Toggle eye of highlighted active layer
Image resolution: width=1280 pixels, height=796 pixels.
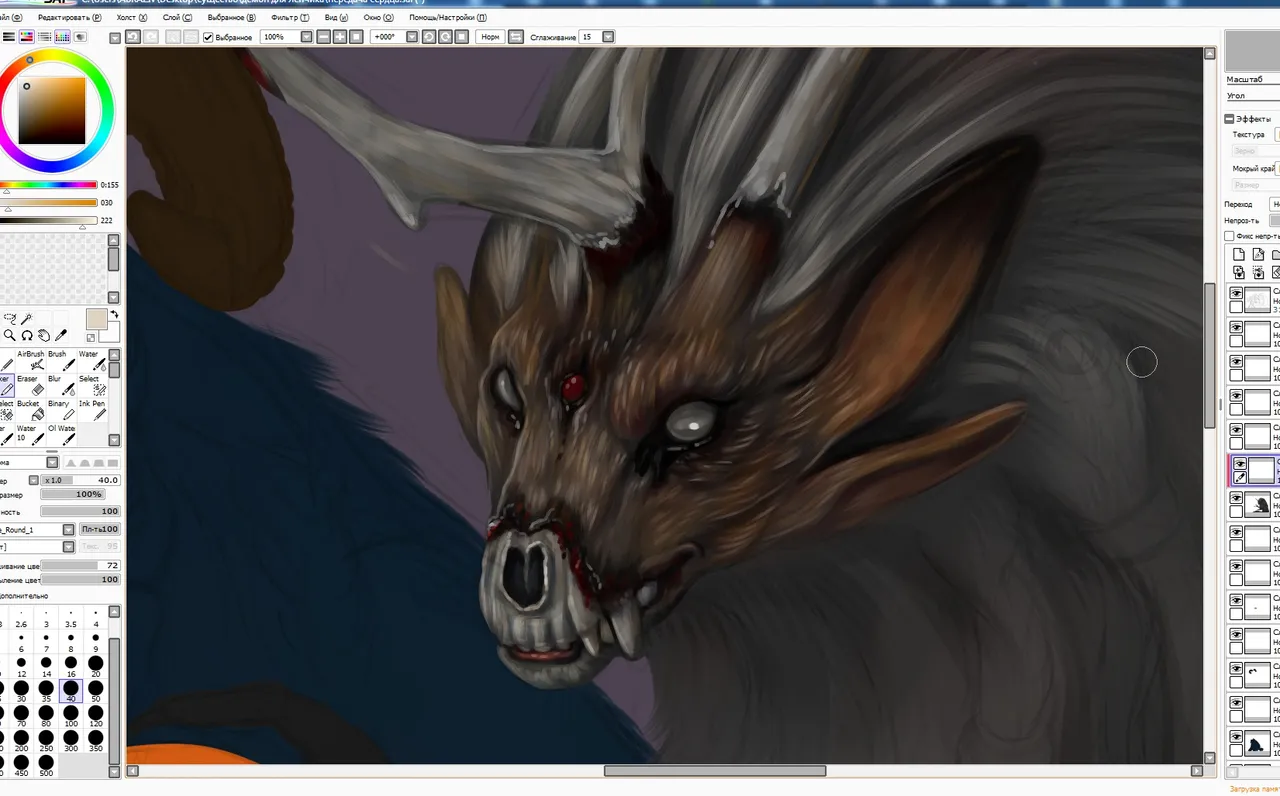(x=1240, y=463)
